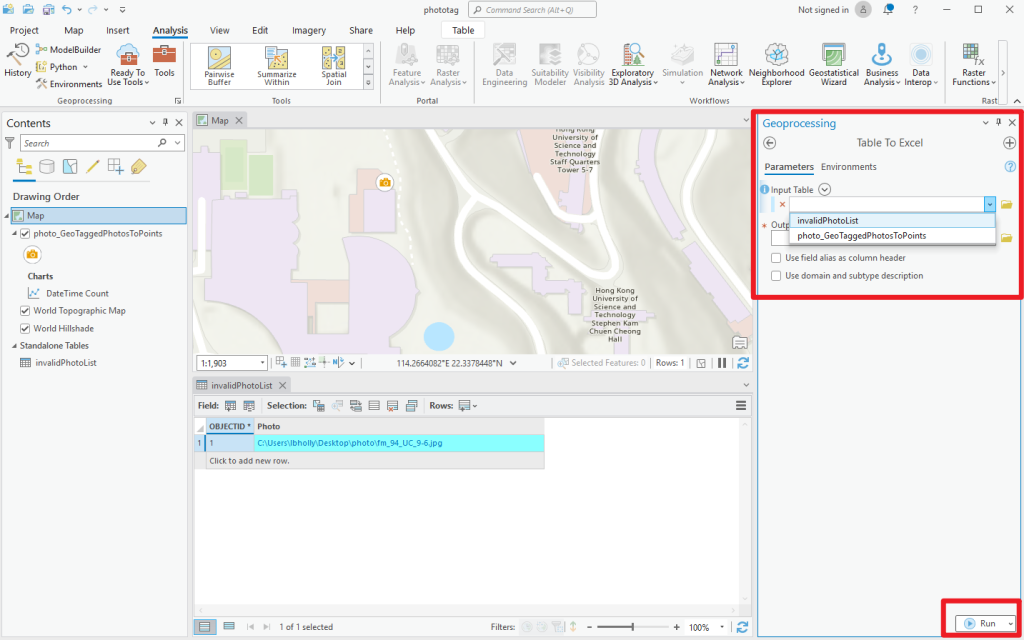Uncheck World Hillshade layer visibility

(x=25, y=328)
